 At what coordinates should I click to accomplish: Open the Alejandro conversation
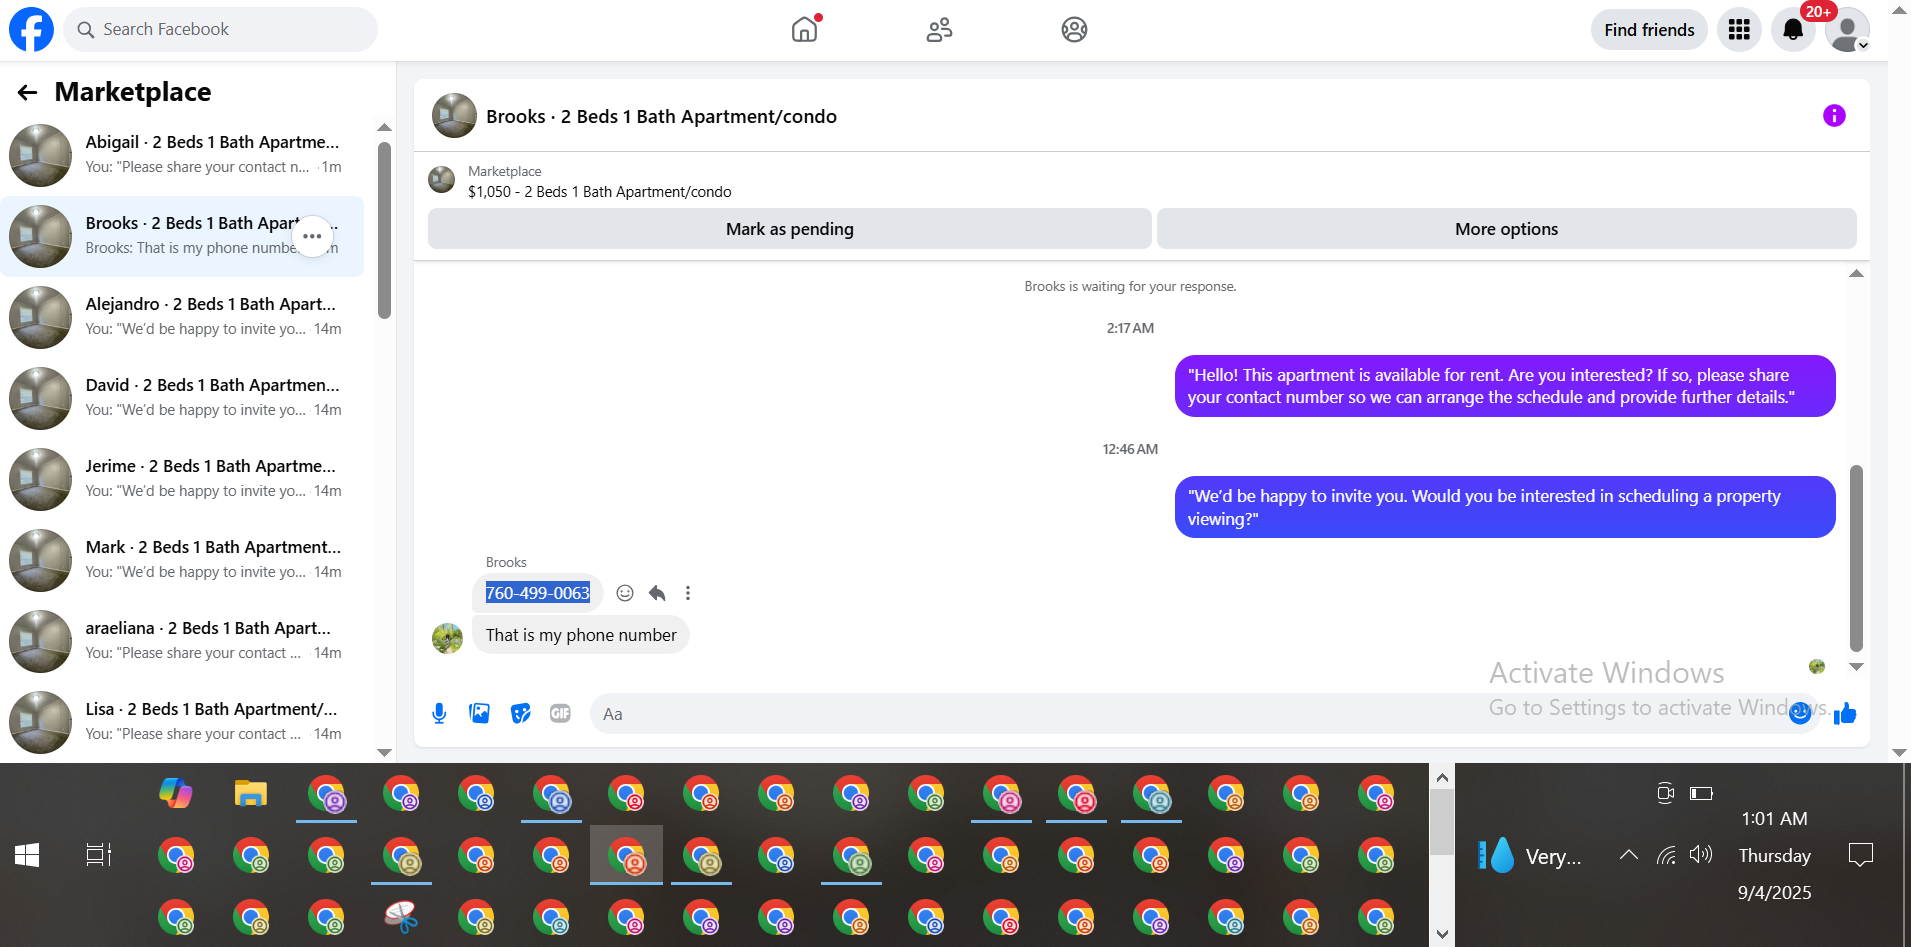pyautogui.click(x=182, y=317)
